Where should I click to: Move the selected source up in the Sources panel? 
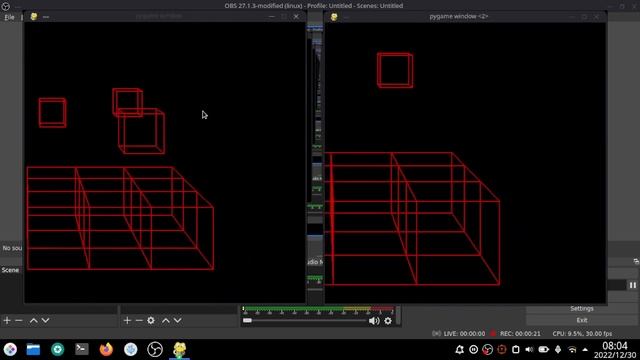pyautogui.click(x=166, y=321)
